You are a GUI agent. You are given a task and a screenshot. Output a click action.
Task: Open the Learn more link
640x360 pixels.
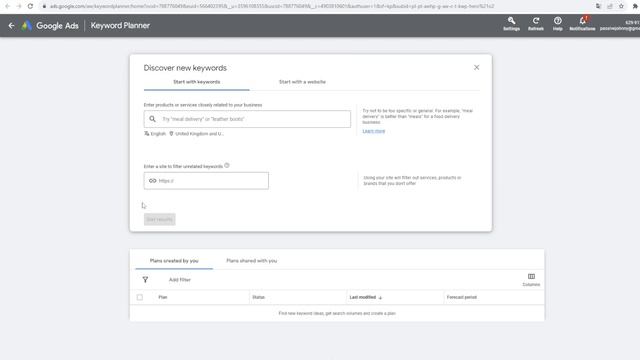pos(374,131)
